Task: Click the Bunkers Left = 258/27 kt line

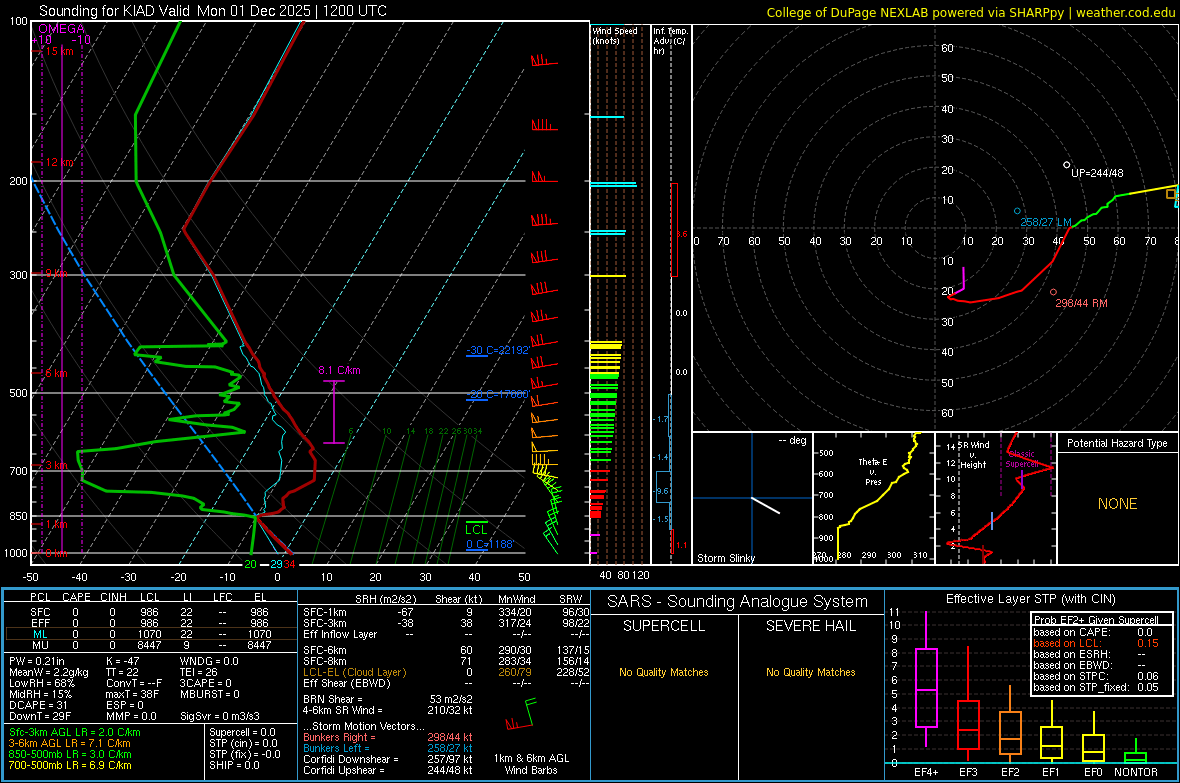Action: (388, 748)
